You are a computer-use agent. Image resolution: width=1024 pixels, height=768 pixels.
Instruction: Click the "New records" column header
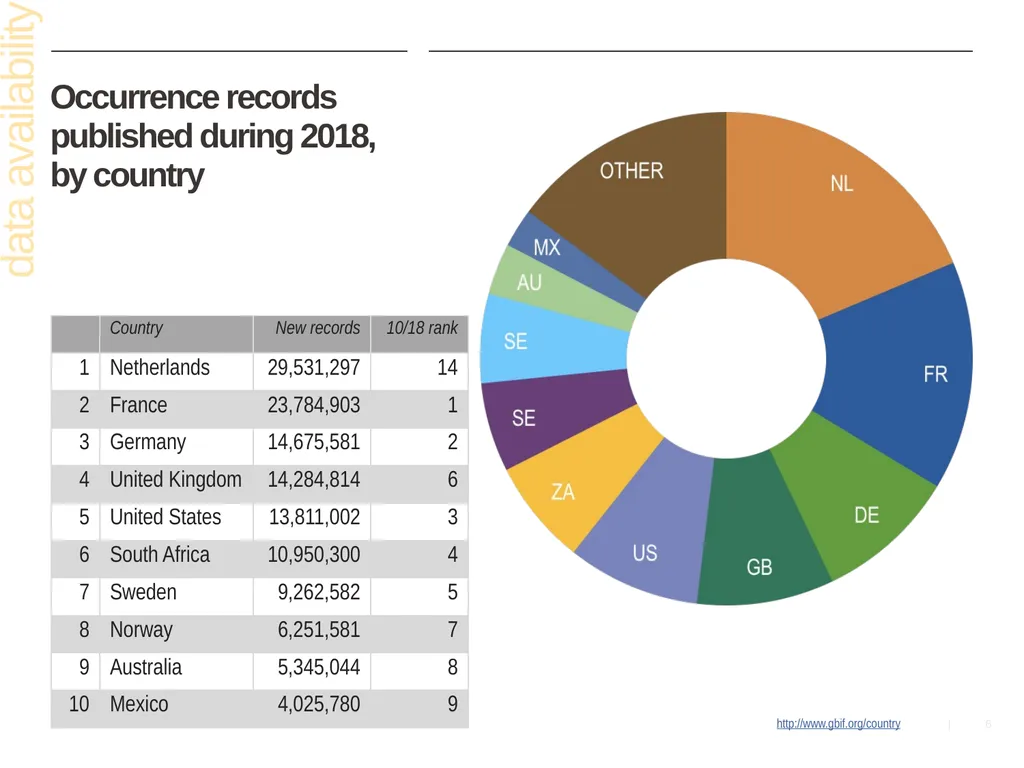[312, 334]
